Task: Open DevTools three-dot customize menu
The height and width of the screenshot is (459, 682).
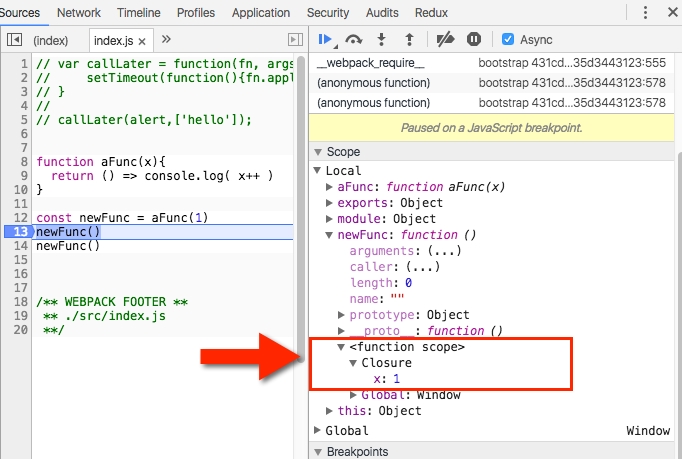Action: [x=644, y=12]
